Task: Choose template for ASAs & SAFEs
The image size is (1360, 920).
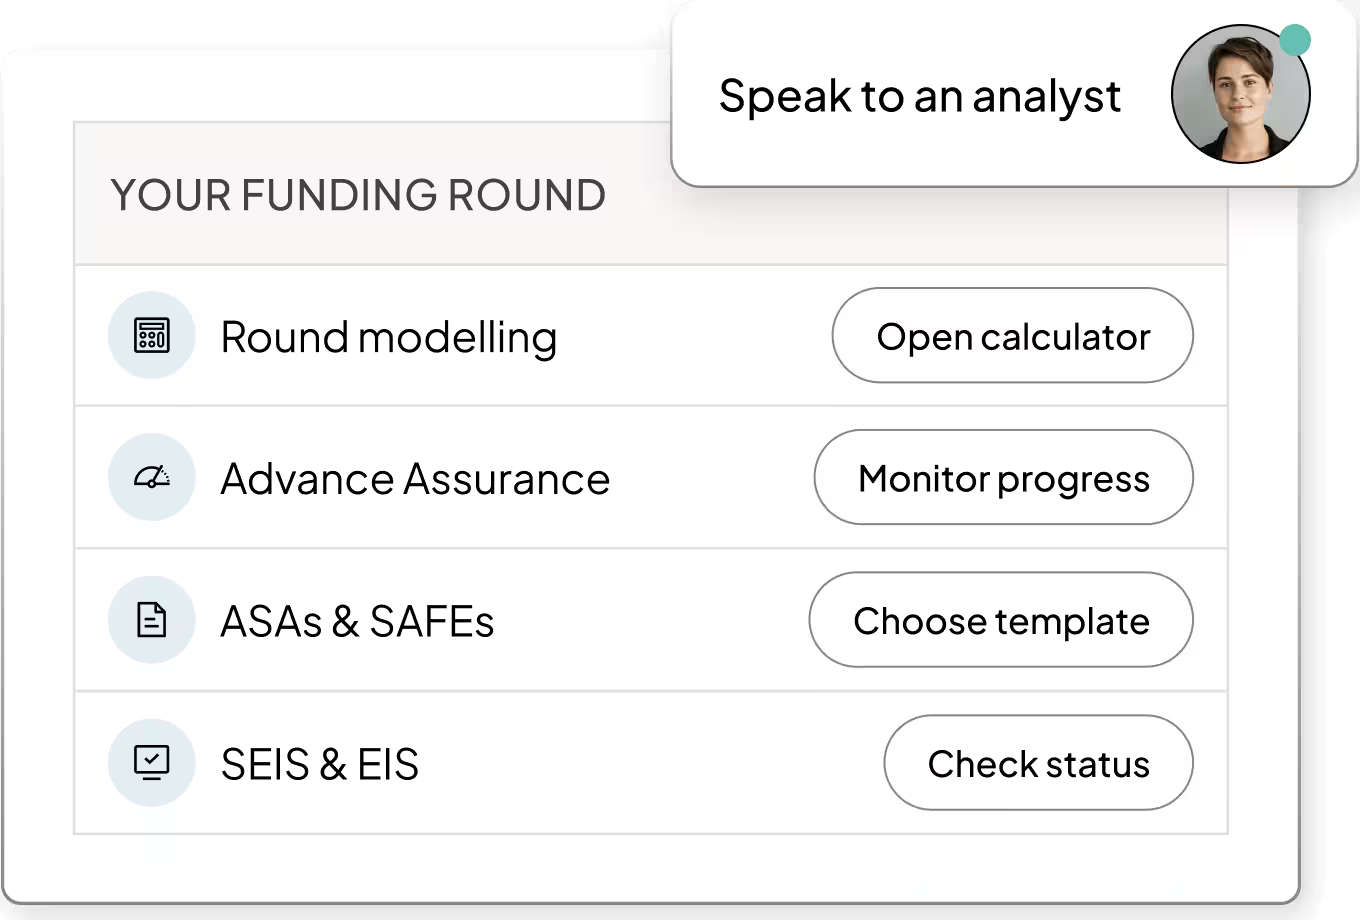Action: [x=1001, y=620]
